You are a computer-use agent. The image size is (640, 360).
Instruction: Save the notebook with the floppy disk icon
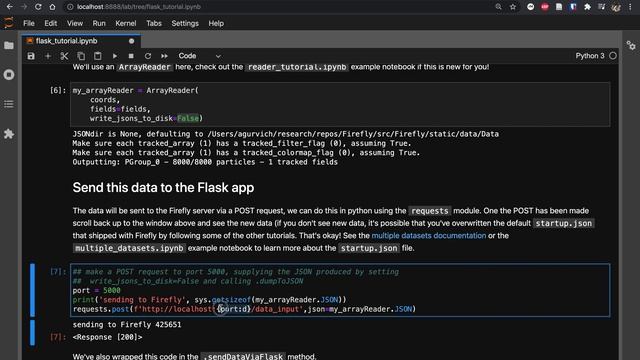31,56
